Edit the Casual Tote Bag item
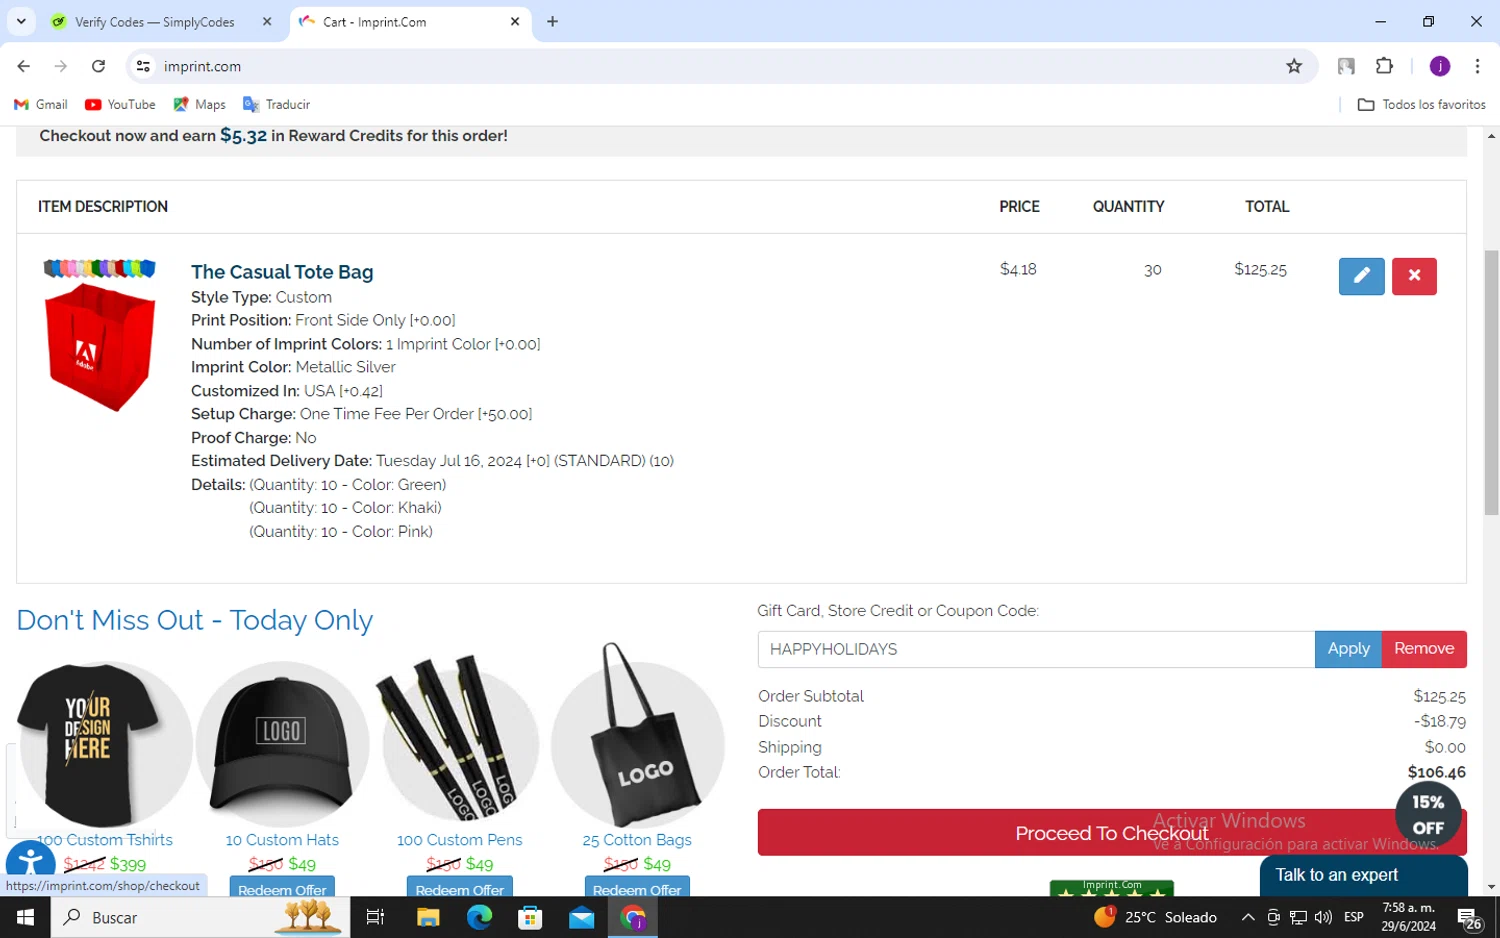 (1361, 276)
